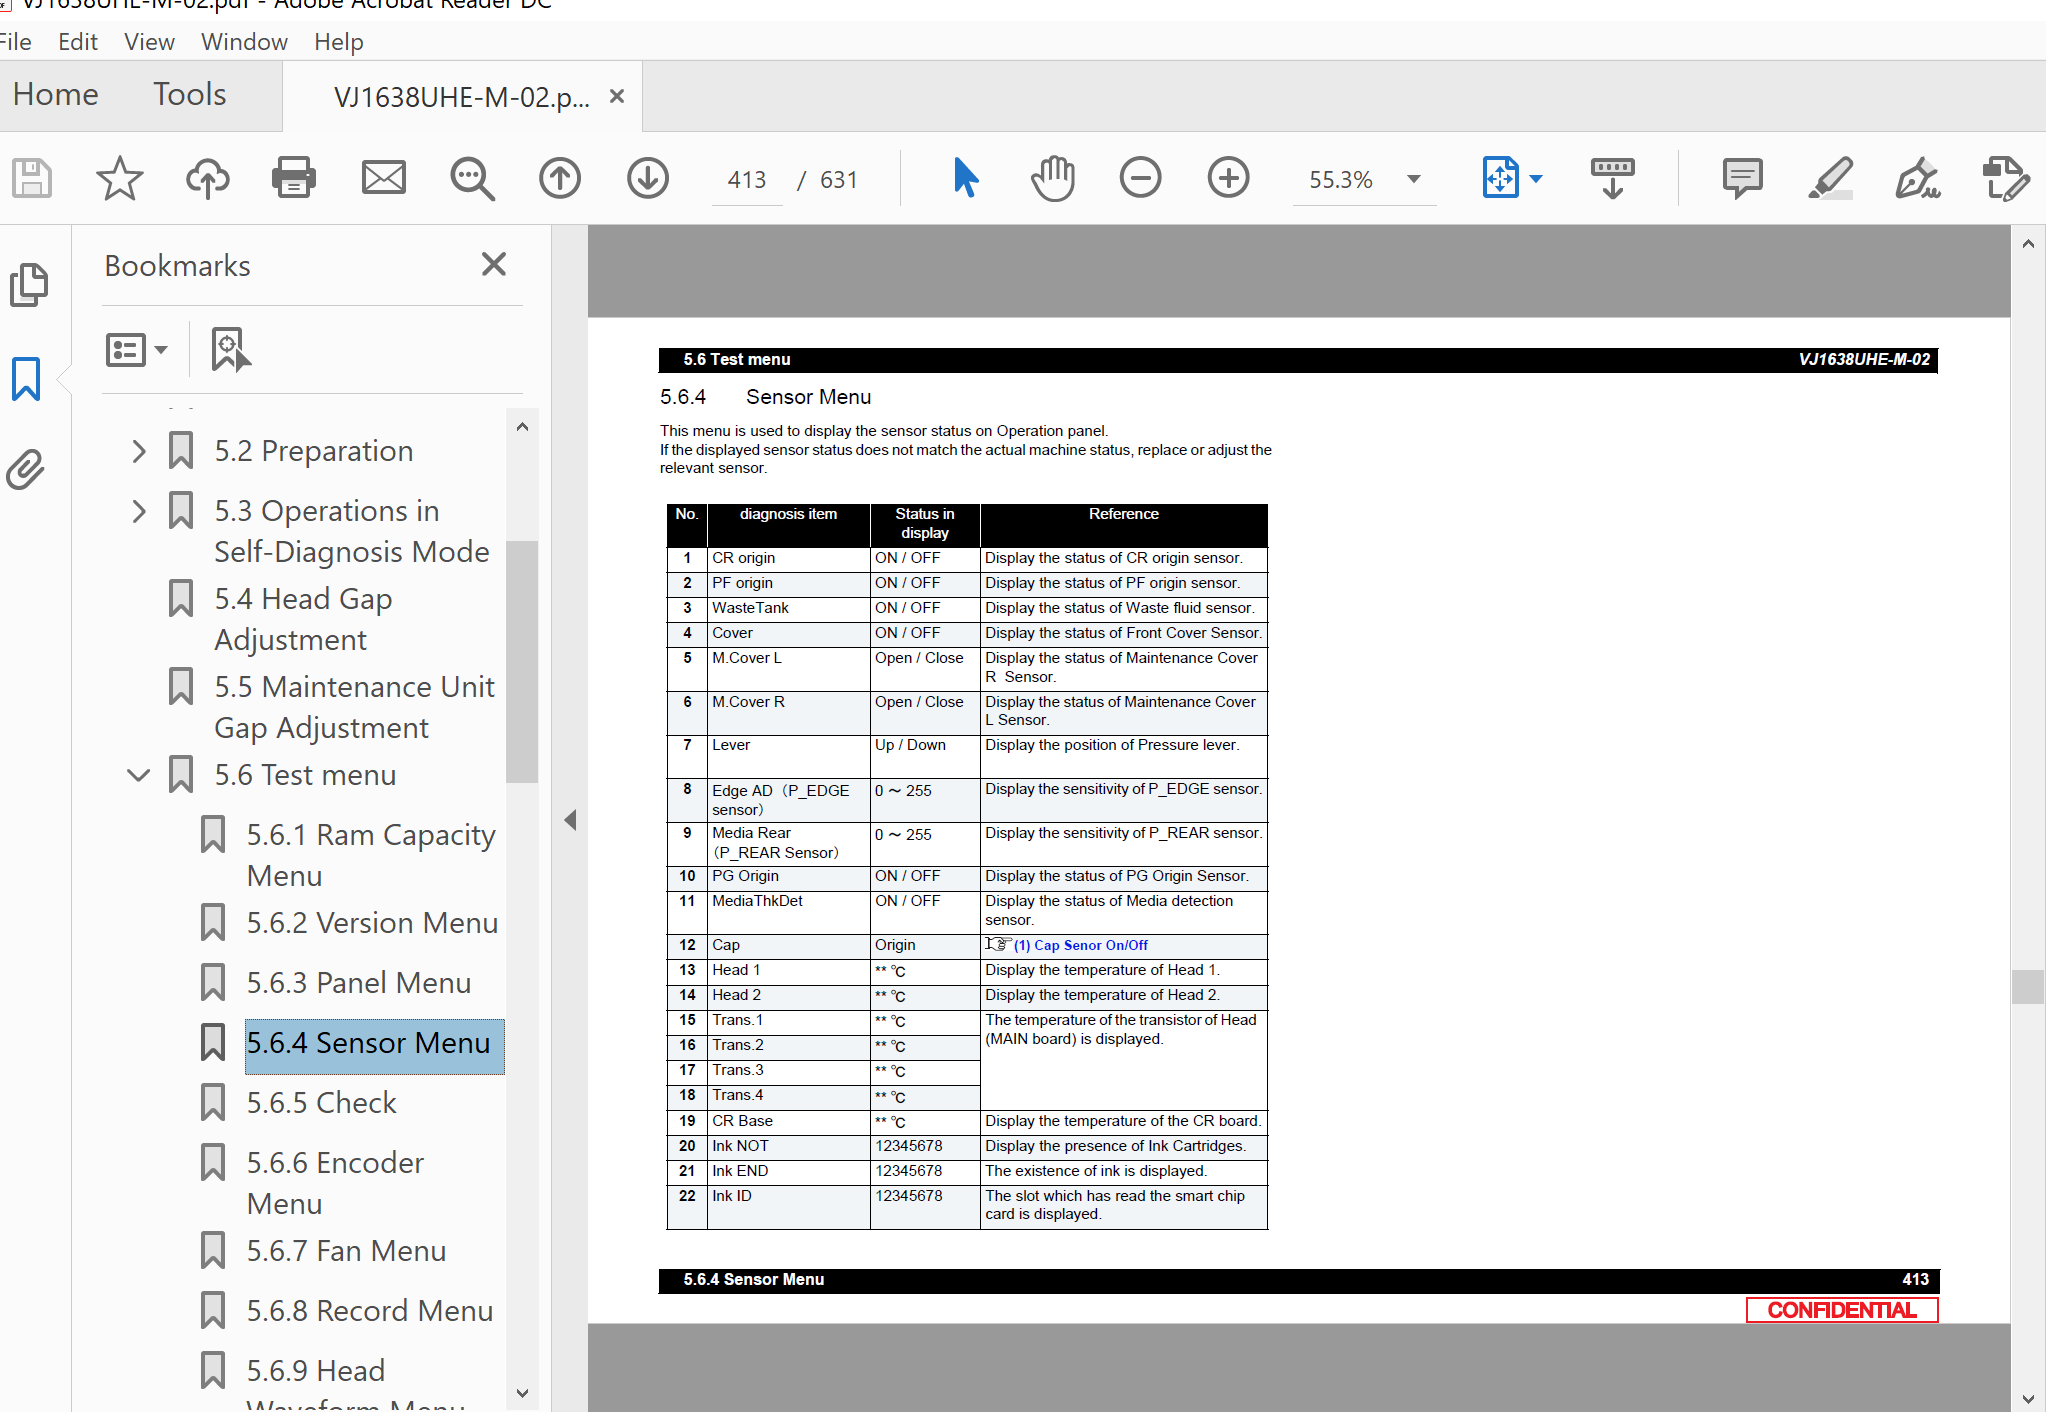The width and height of the screenshot is (2046, 1412).
Task: Open the File menu
Action: point(16,42)
